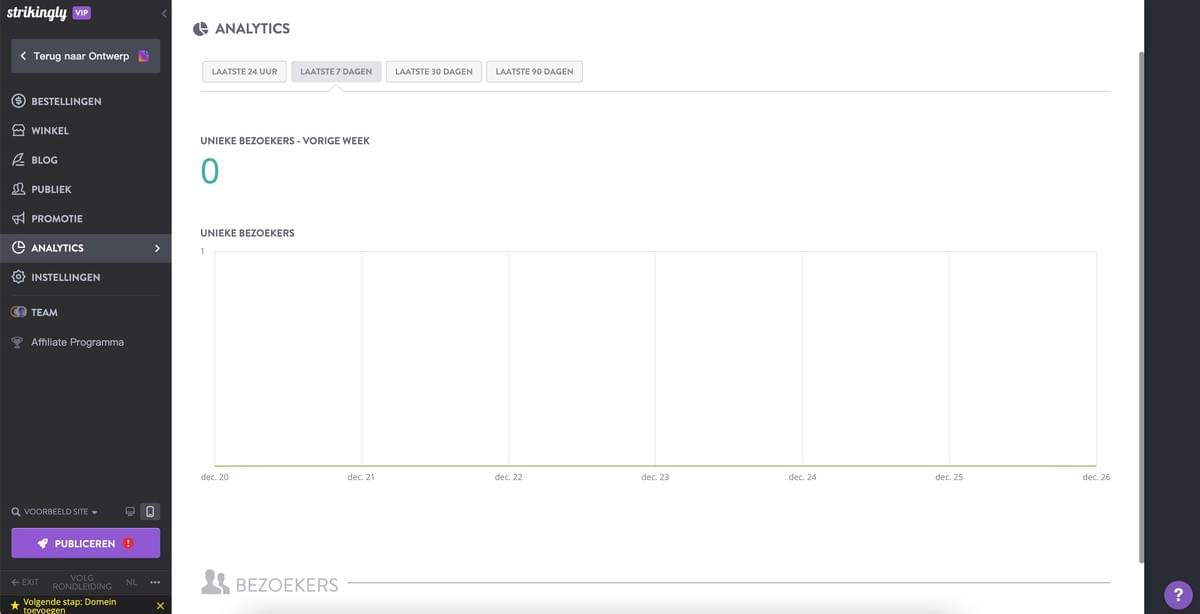Select the Laatste 90 dagen tab
The height and width of the screenshot is (614, 1200).
point(535,72)
